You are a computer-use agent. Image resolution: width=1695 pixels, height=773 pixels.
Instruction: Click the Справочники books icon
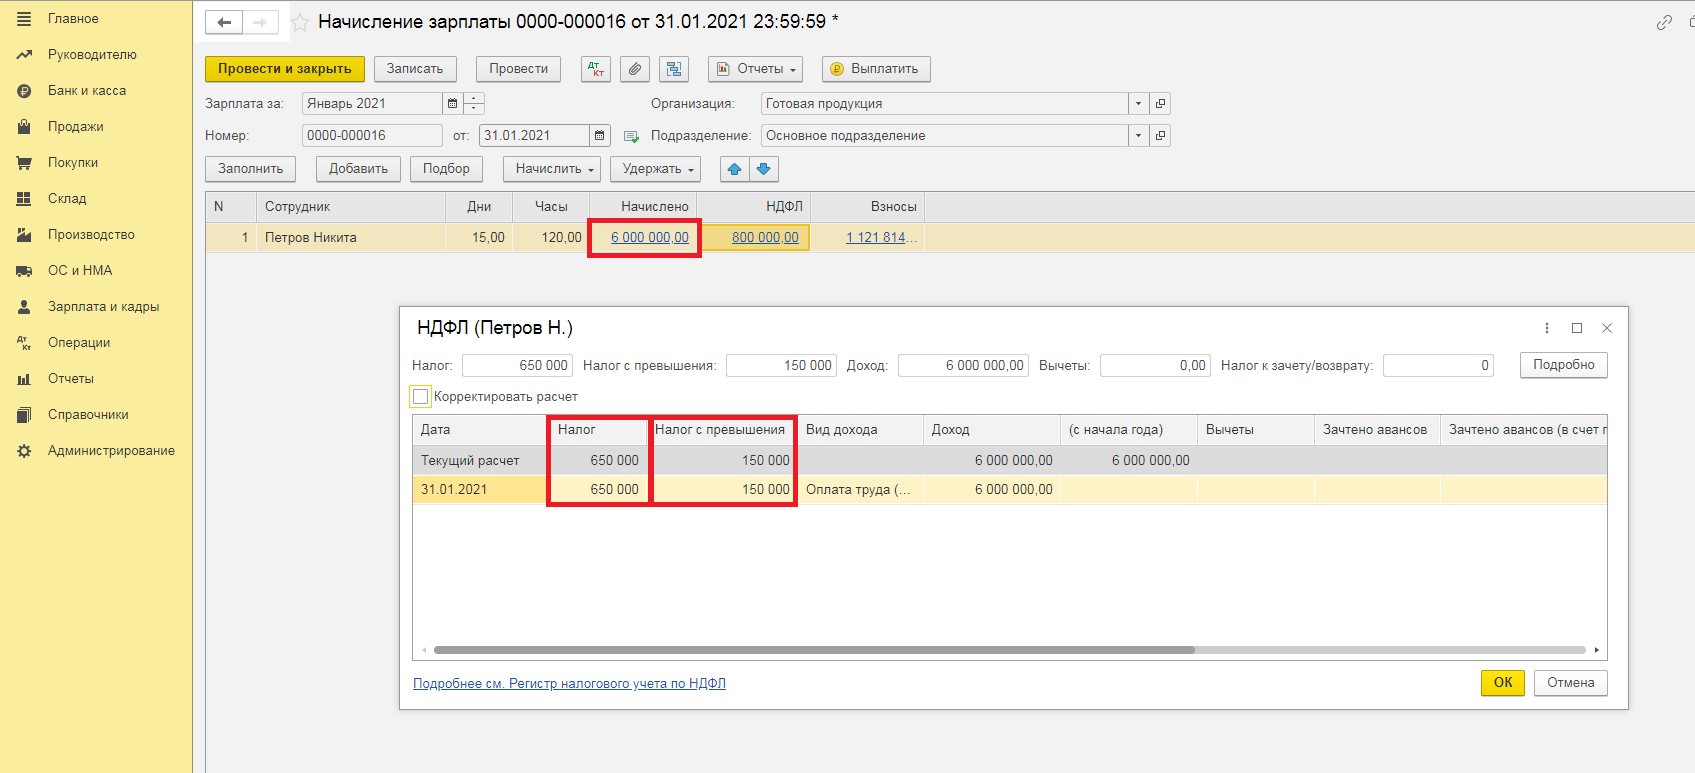click(24, 415)
